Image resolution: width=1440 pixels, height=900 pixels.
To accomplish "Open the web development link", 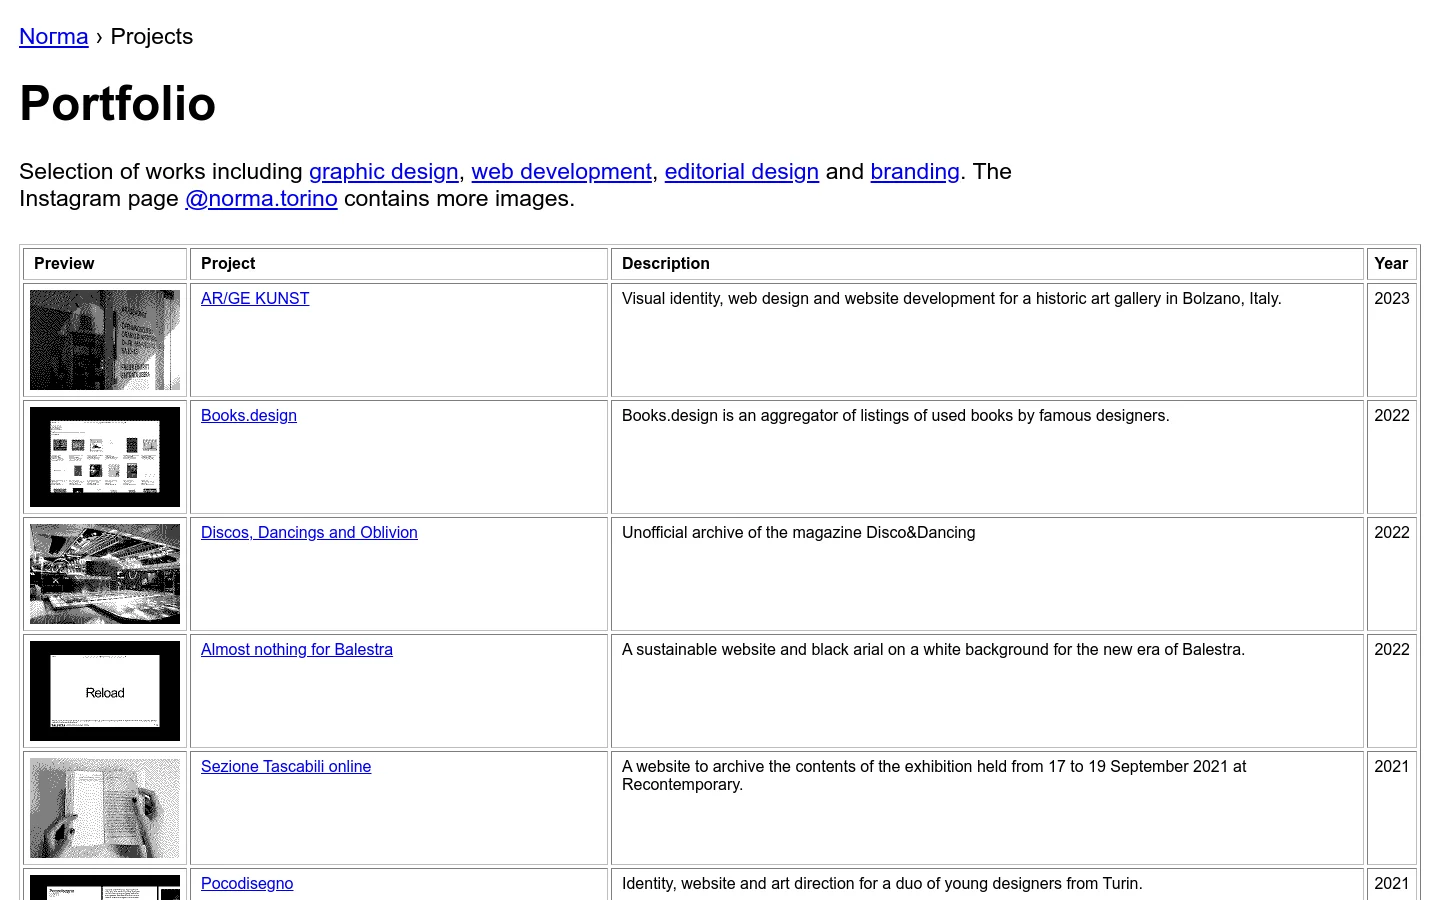I will click(561, 172).
